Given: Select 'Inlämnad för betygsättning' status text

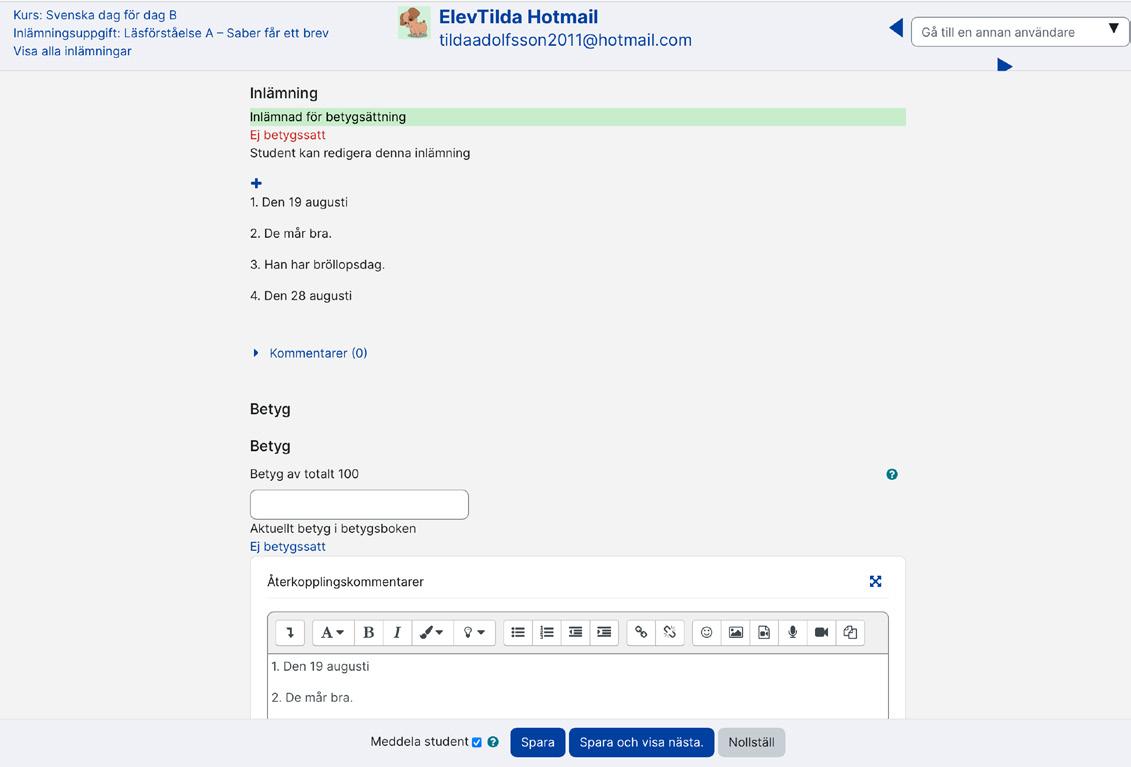Looking at the screenshot, I should [327, 117].
